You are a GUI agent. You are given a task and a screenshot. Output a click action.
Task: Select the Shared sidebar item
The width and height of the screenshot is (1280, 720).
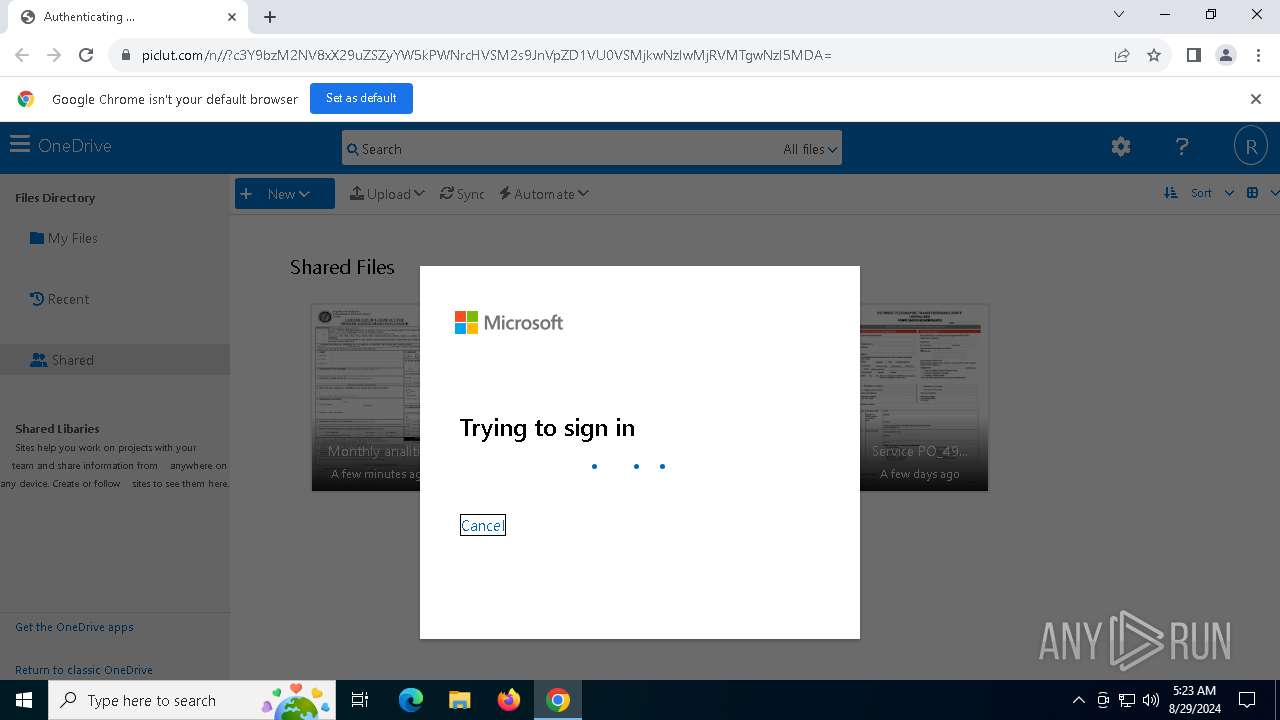tap(115, 360)
